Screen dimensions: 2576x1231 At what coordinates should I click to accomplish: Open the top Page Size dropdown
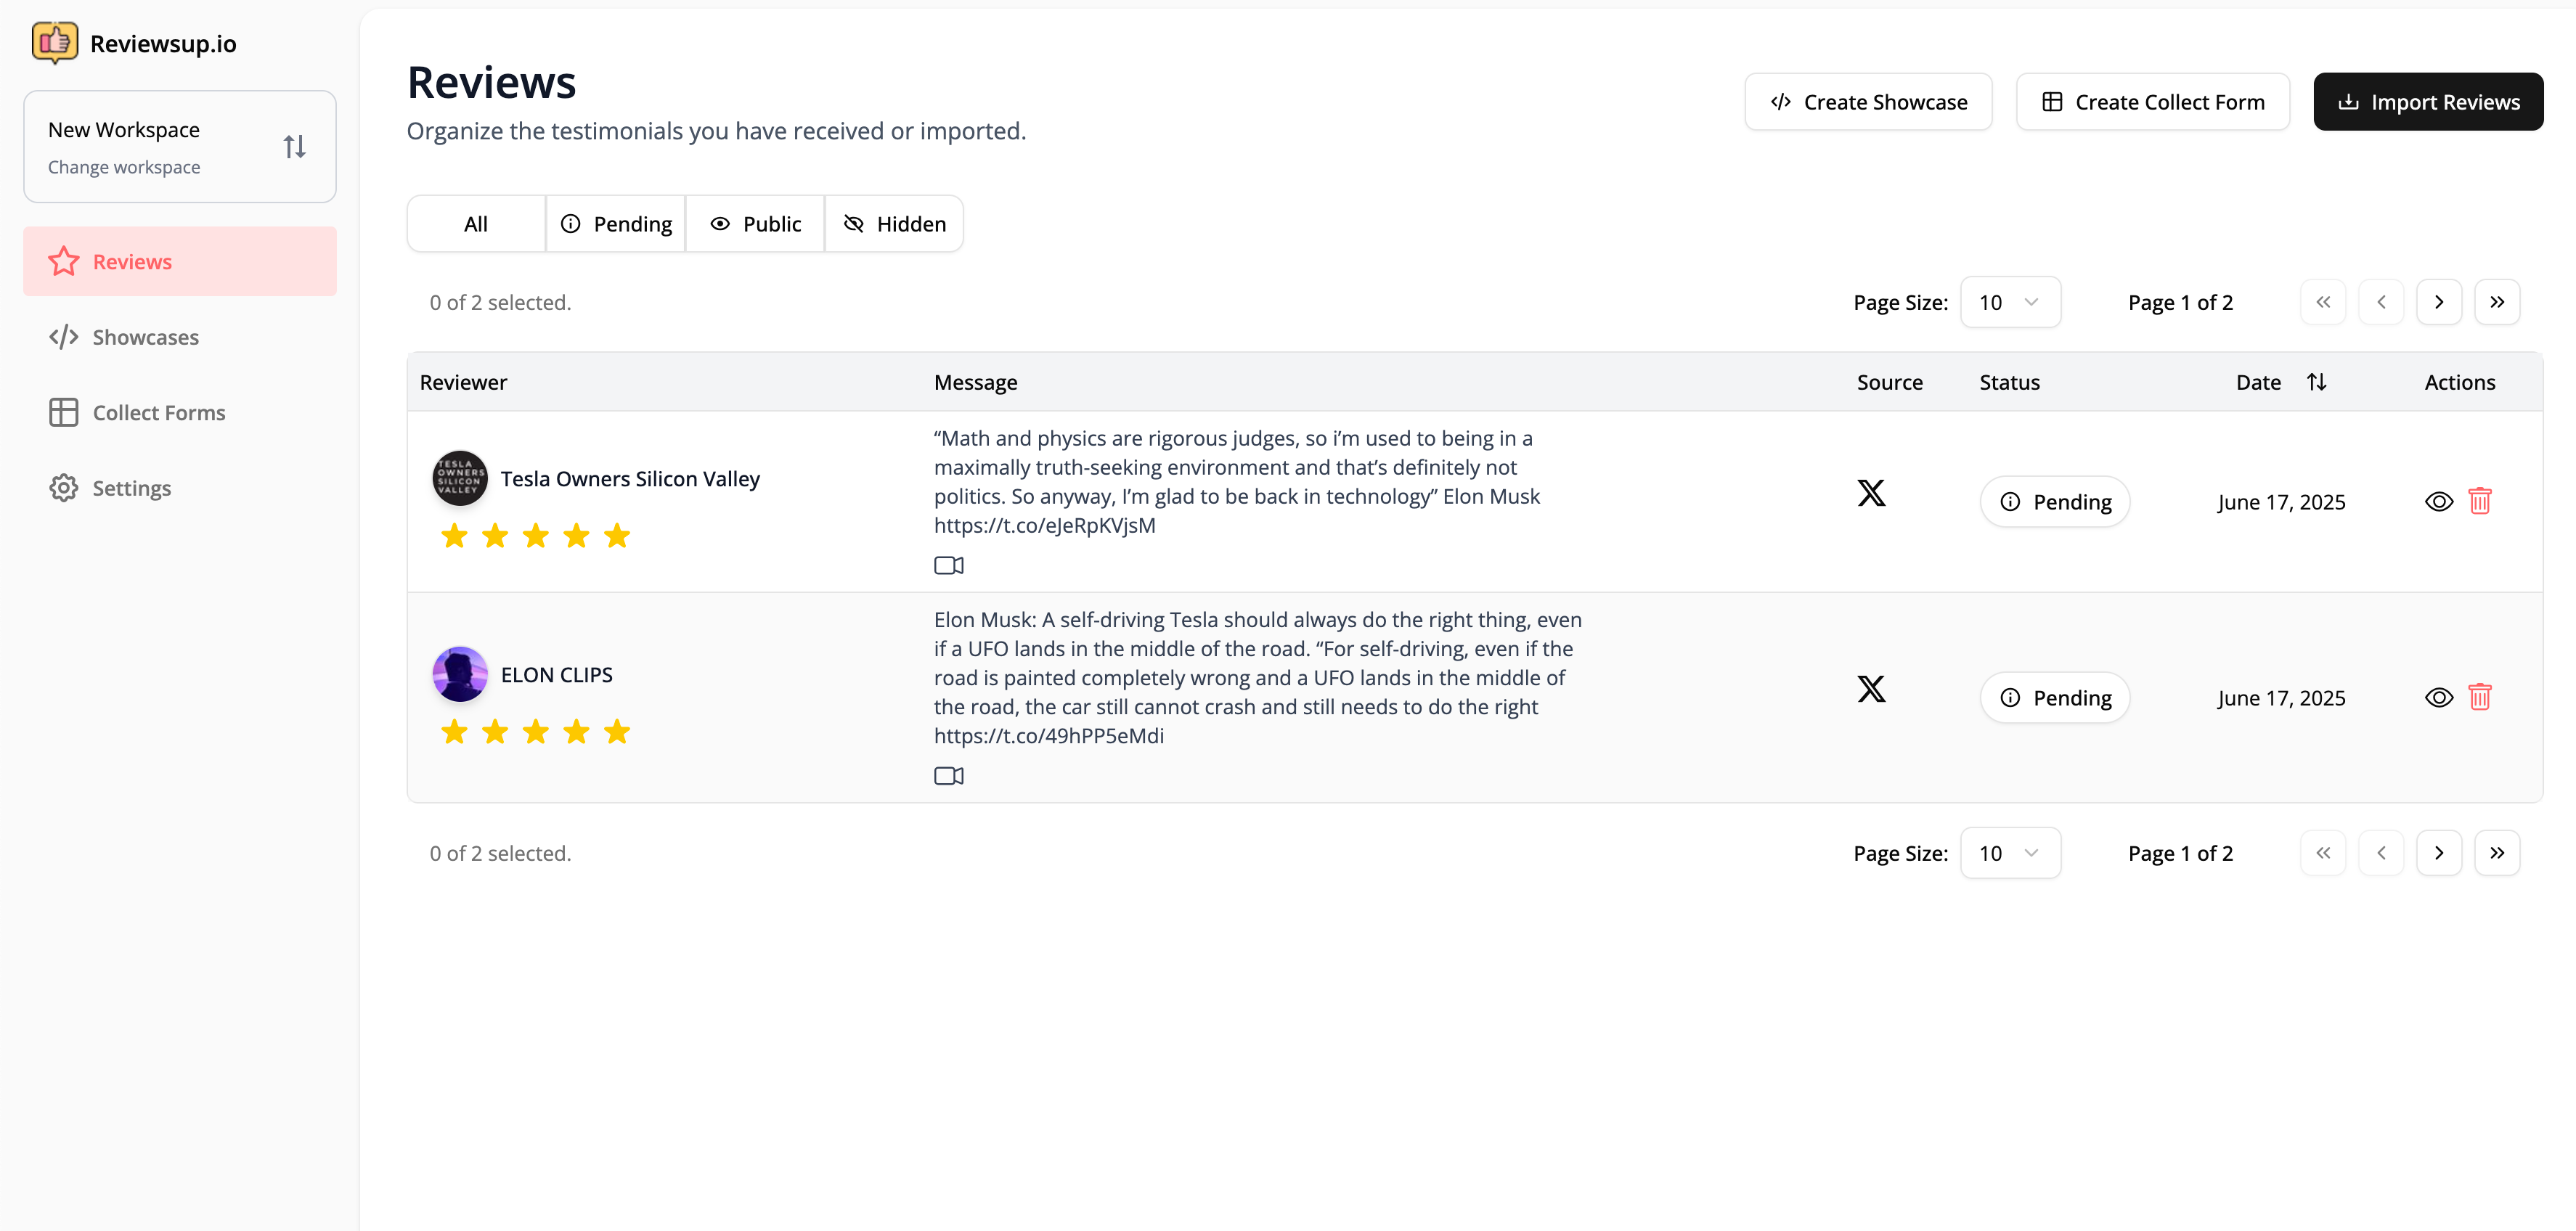click(x=2010, y=302)
